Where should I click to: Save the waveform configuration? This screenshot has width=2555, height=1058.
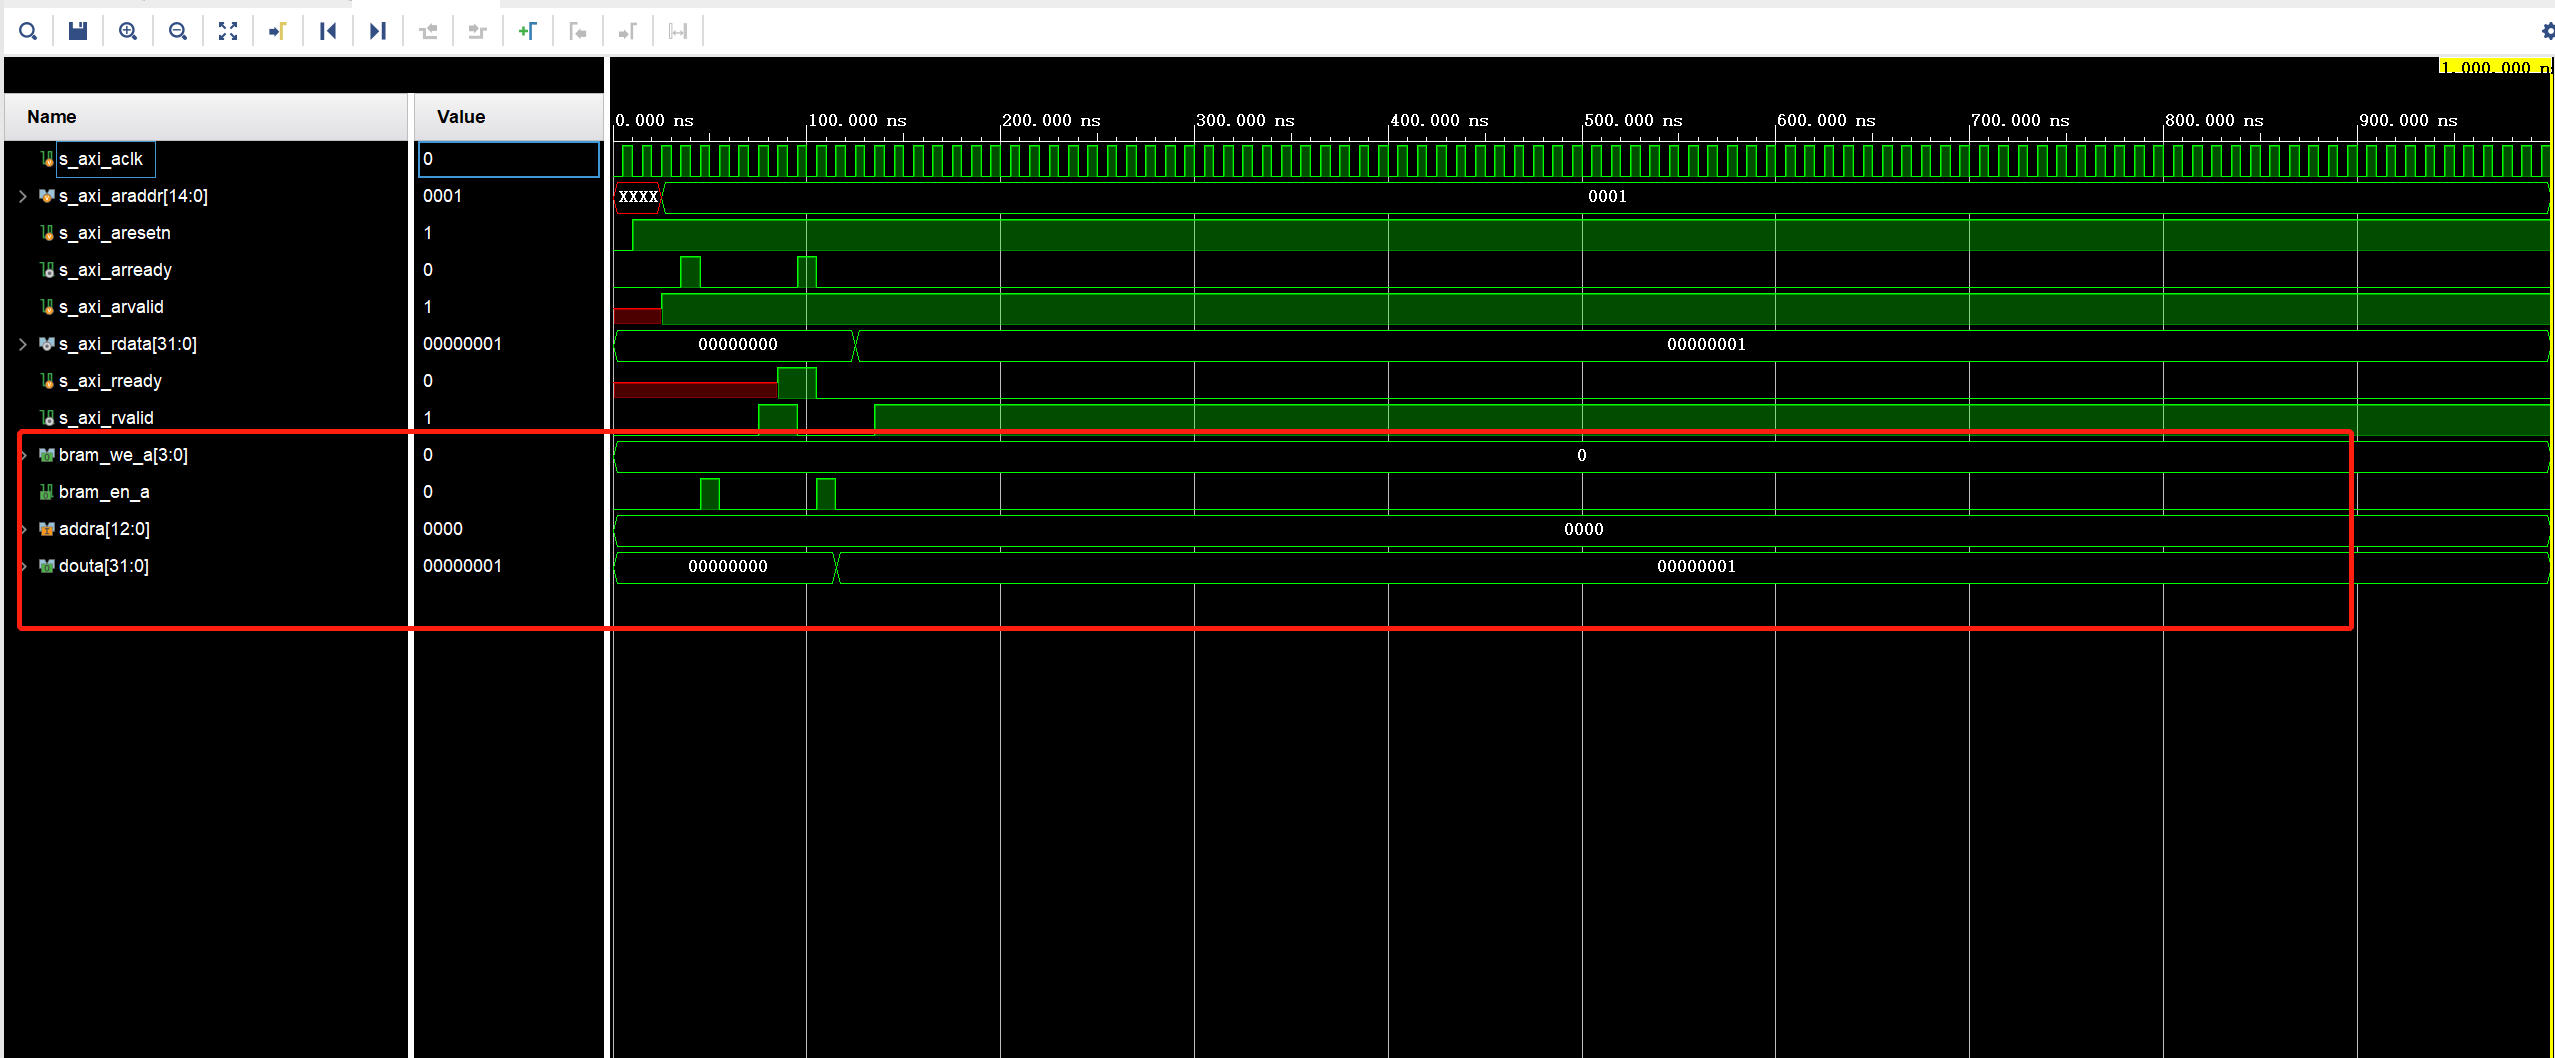77,31
